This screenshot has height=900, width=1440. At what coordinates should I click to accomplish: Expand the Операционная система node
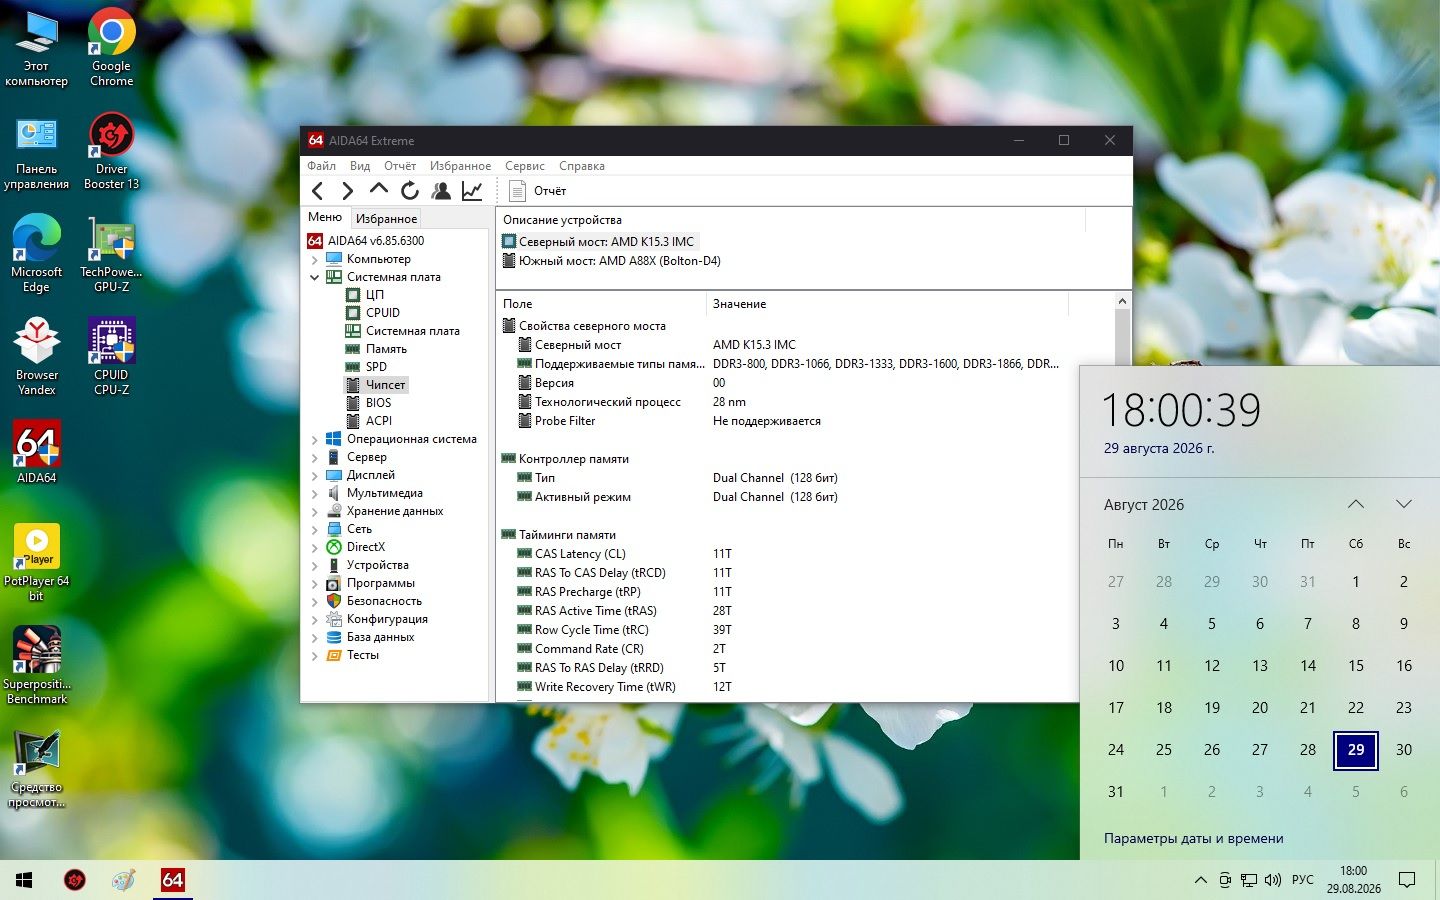click(315, 439)
